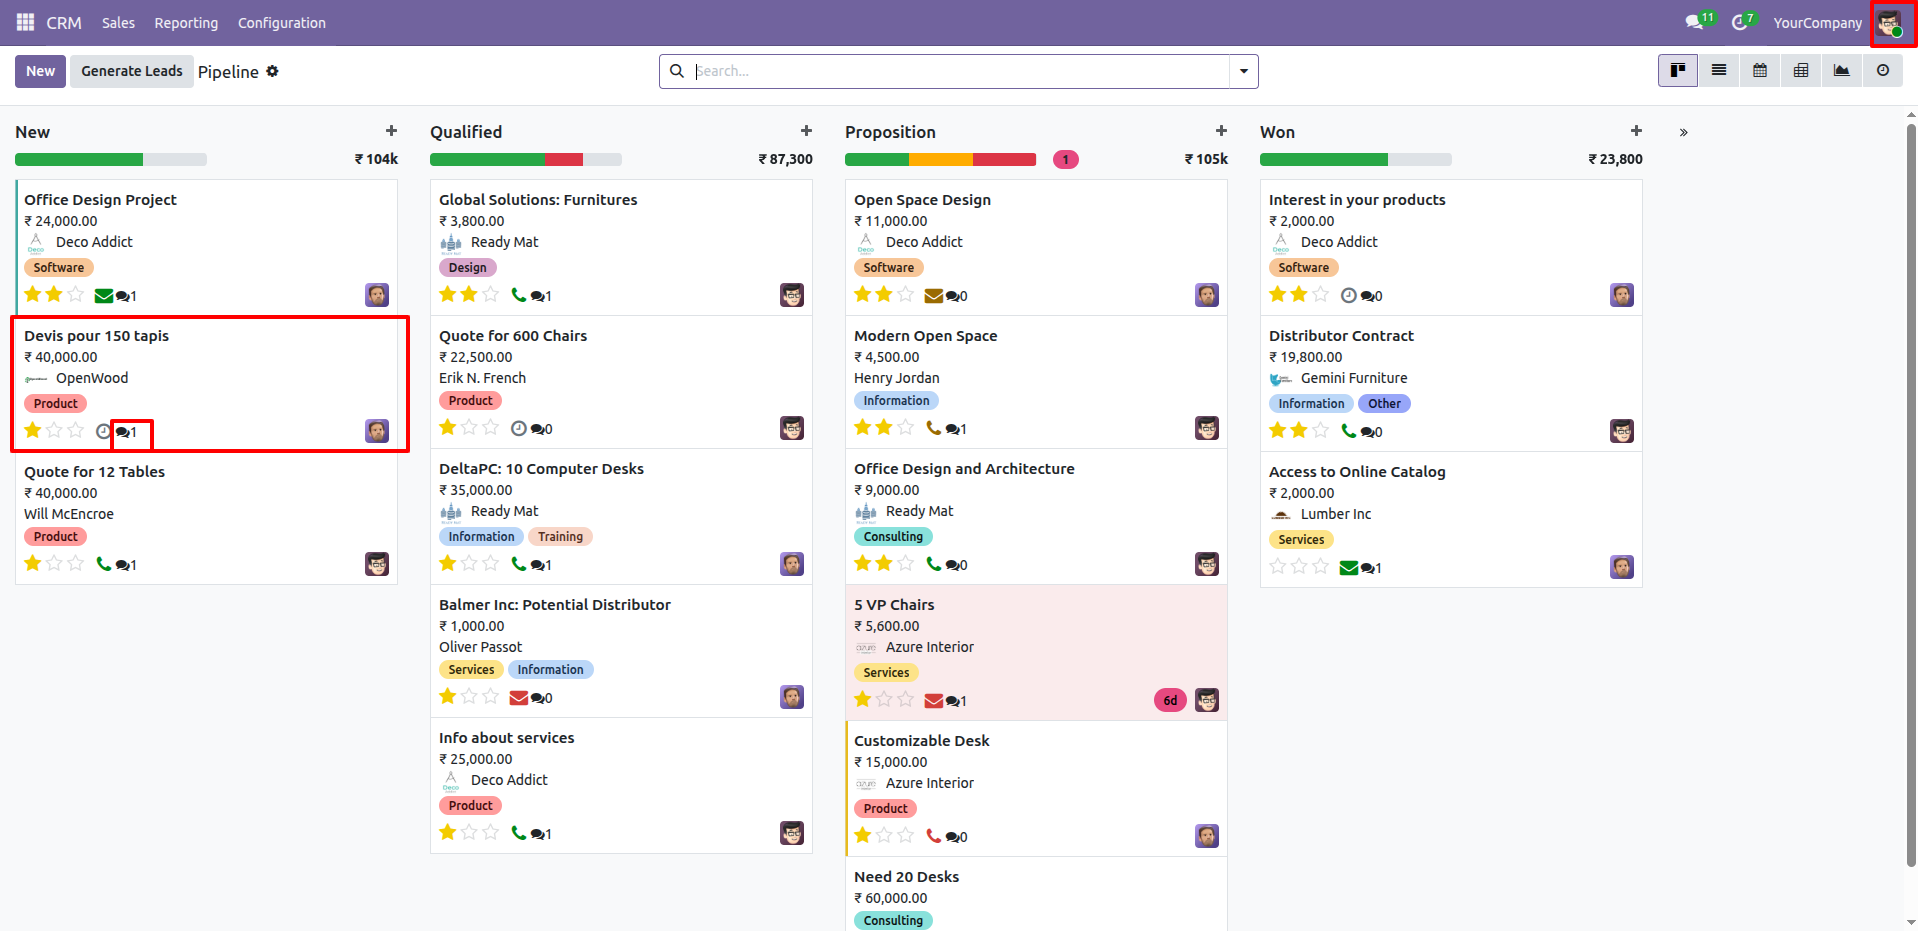Switch to Calendar view
1918x931 pixels.
(1760, 71)
